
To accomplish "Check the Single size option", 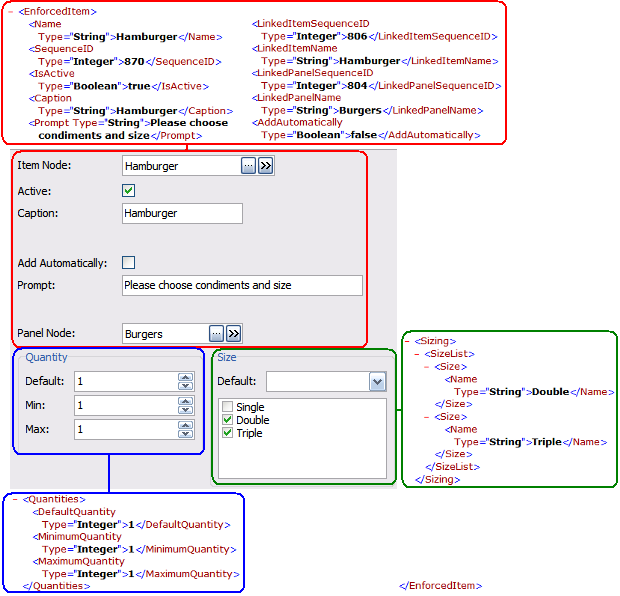I will click(x=228, y=407).
